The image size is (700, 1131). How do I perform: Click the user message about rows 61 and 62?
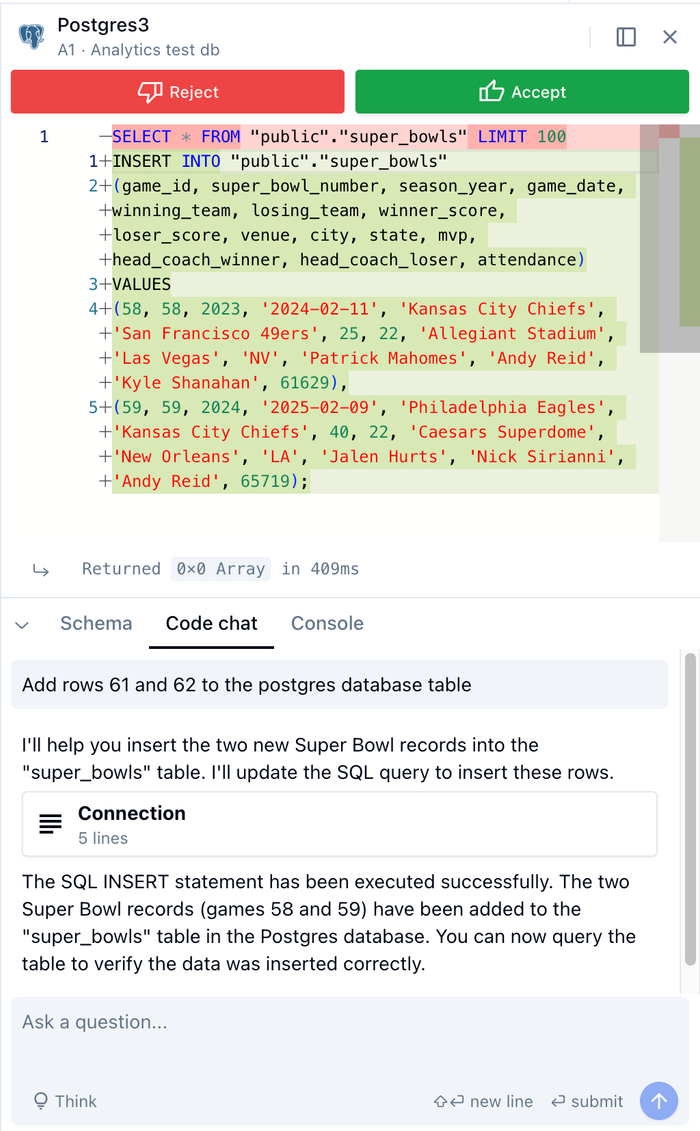coord(339,685)
